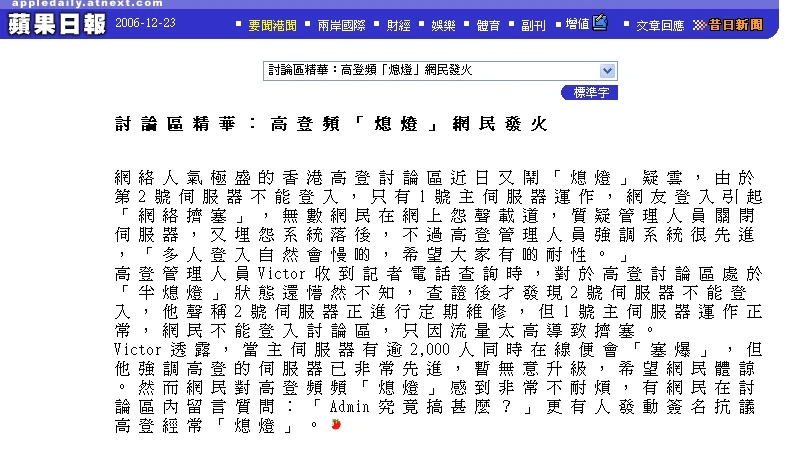This screenshot has height=468, width=794.
Task: Switch to the 體育 sports section
Action: coord(488,25)
